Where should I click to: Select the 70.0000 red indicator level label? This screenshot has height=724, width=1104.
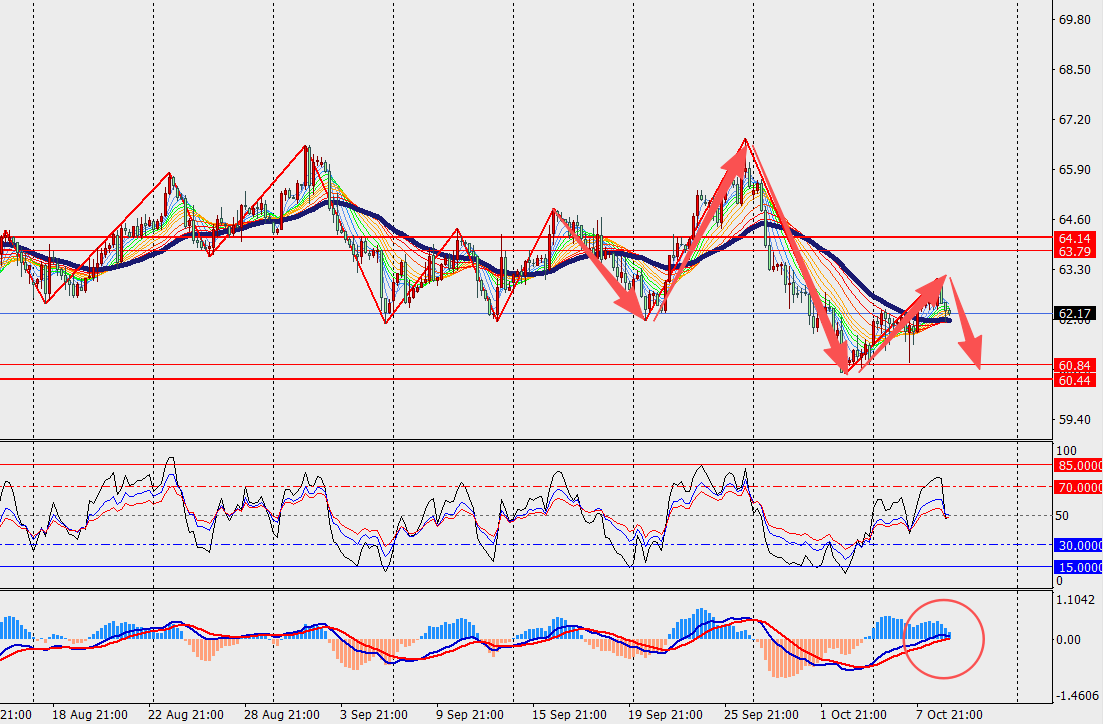1078,487
